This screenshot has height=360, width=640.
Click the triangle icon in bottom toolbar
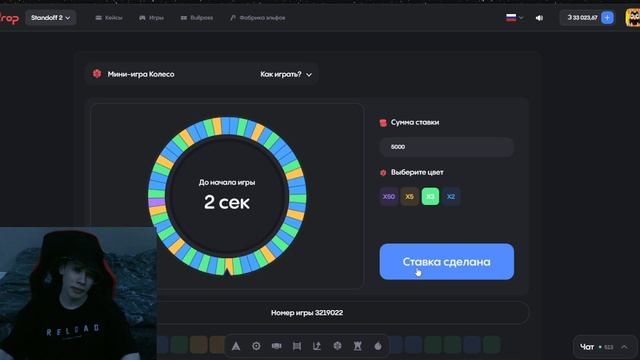tap(236, 346)
